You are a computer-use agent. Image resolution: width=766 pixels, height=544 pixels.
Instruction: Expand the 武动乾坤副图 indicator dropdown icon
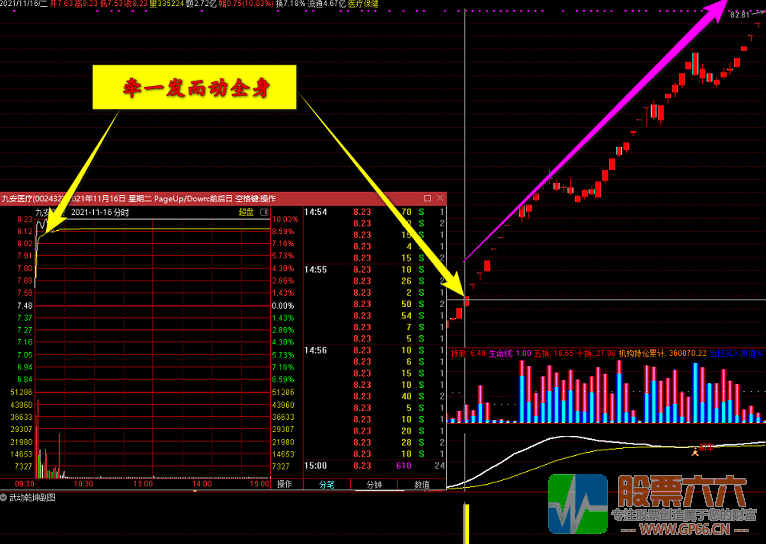(x=3, y=498)
